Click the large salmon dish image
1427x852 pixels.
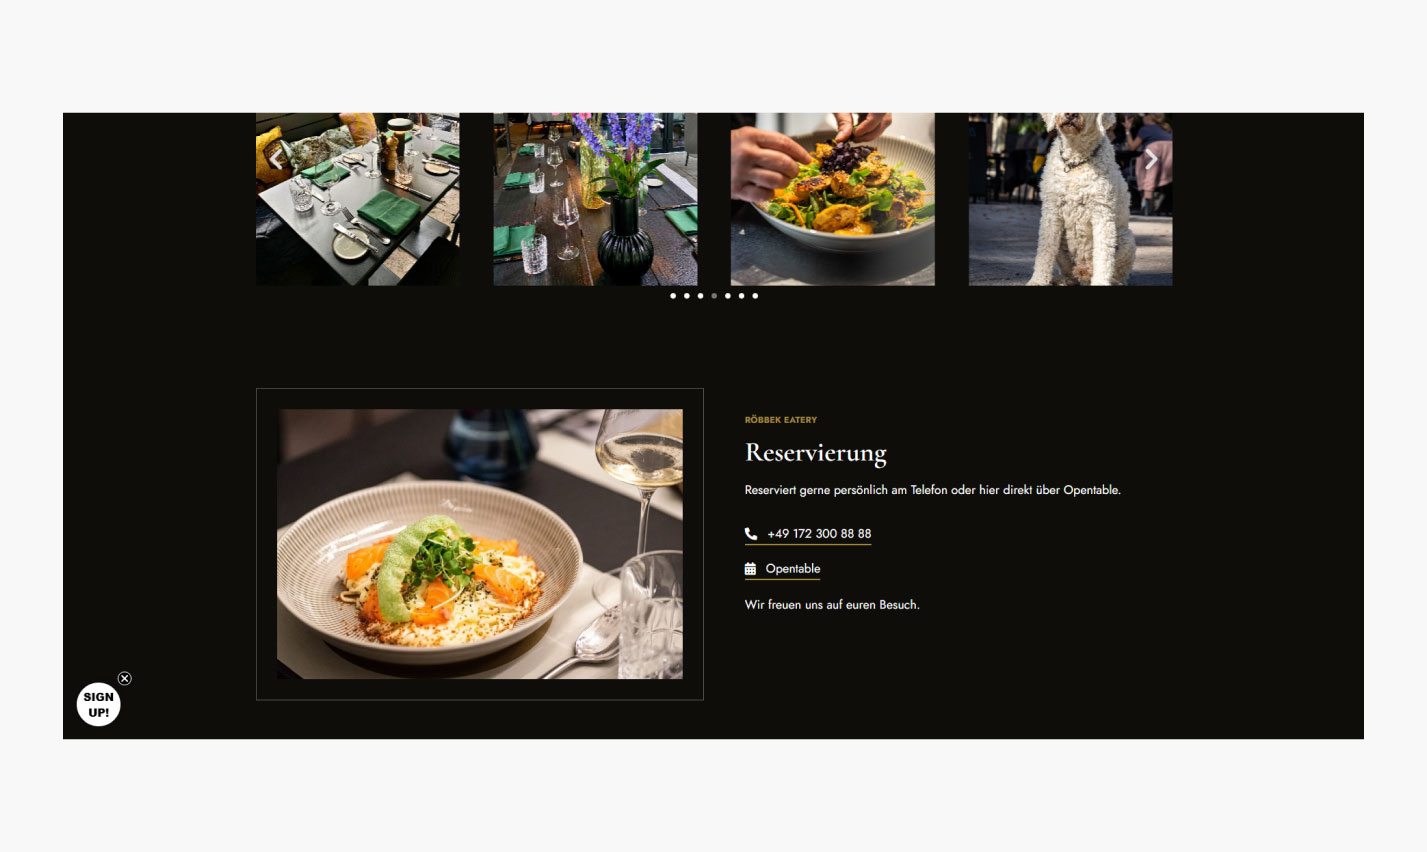(480, 544)
